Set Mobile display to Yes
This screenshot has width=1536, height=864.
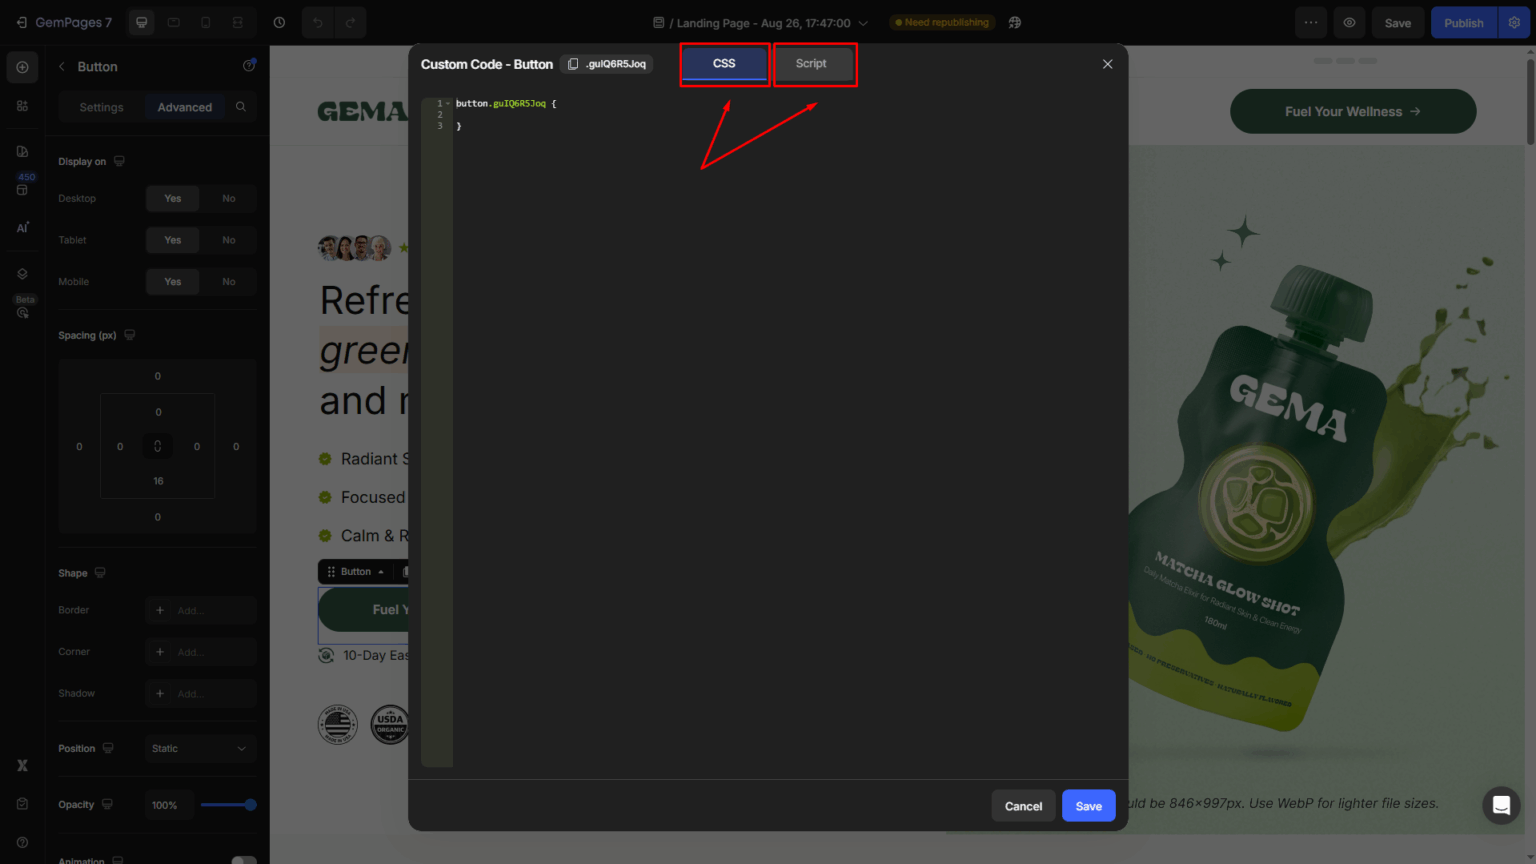pyautogui.click(x=173, y=282)
